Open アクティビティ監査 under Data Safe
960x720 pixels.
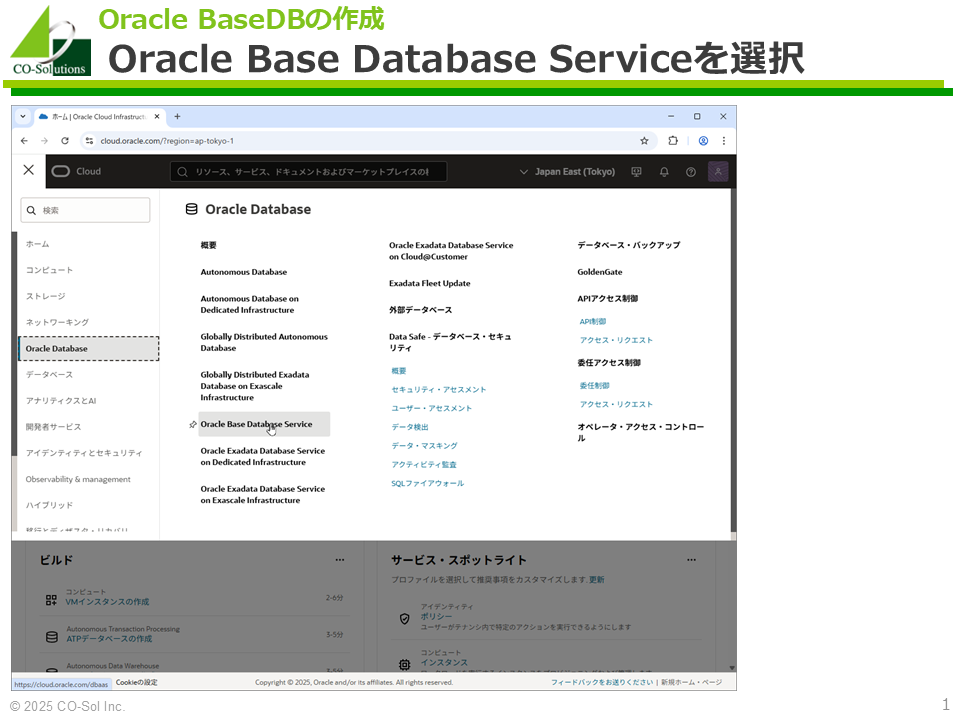tap(424, 465)
